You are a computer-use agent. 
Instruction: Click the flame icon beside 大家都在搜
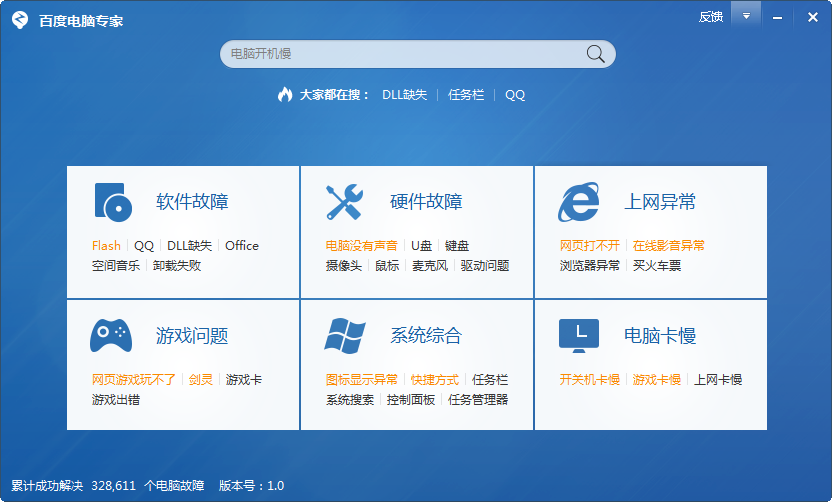285,95
